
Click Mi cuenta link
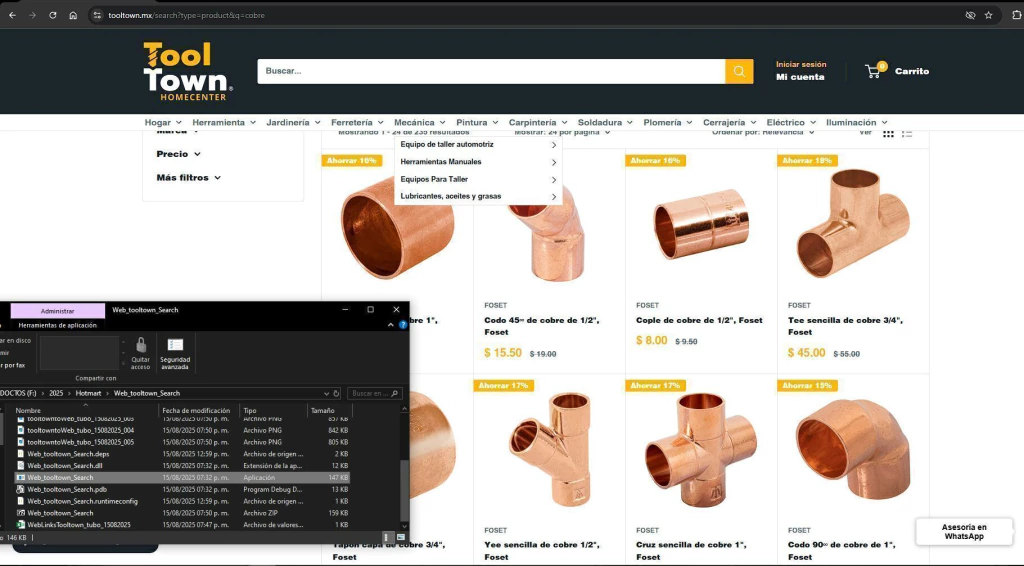coord(800,77)
